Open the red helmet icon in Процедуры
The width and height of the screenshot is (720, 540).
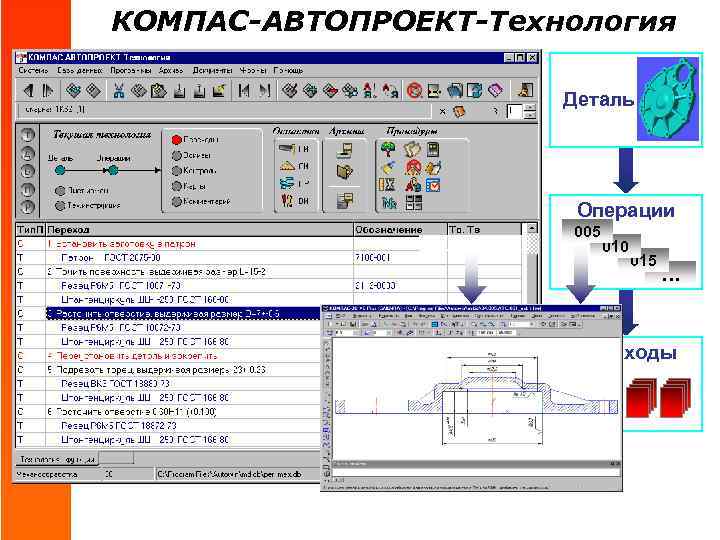coord(413,168)
